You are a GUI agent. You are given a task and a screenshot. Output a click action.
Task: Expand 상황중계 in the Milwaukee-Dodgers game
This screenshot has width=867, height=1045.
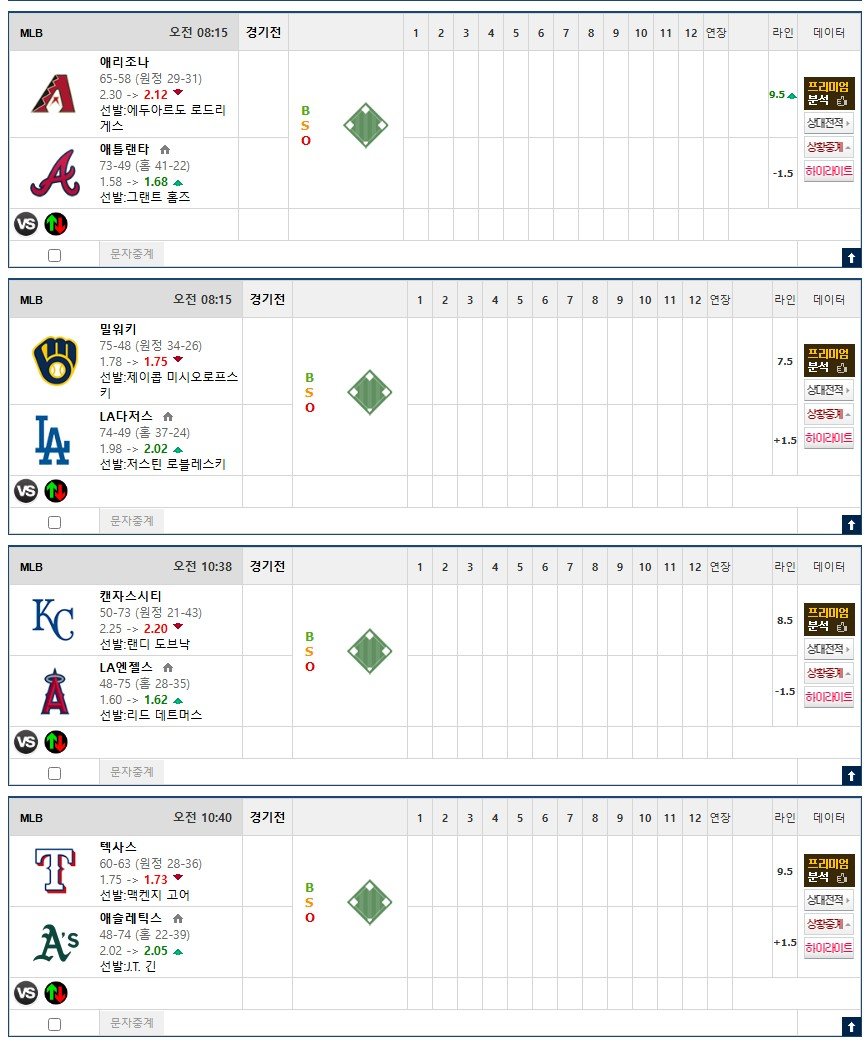828,414
